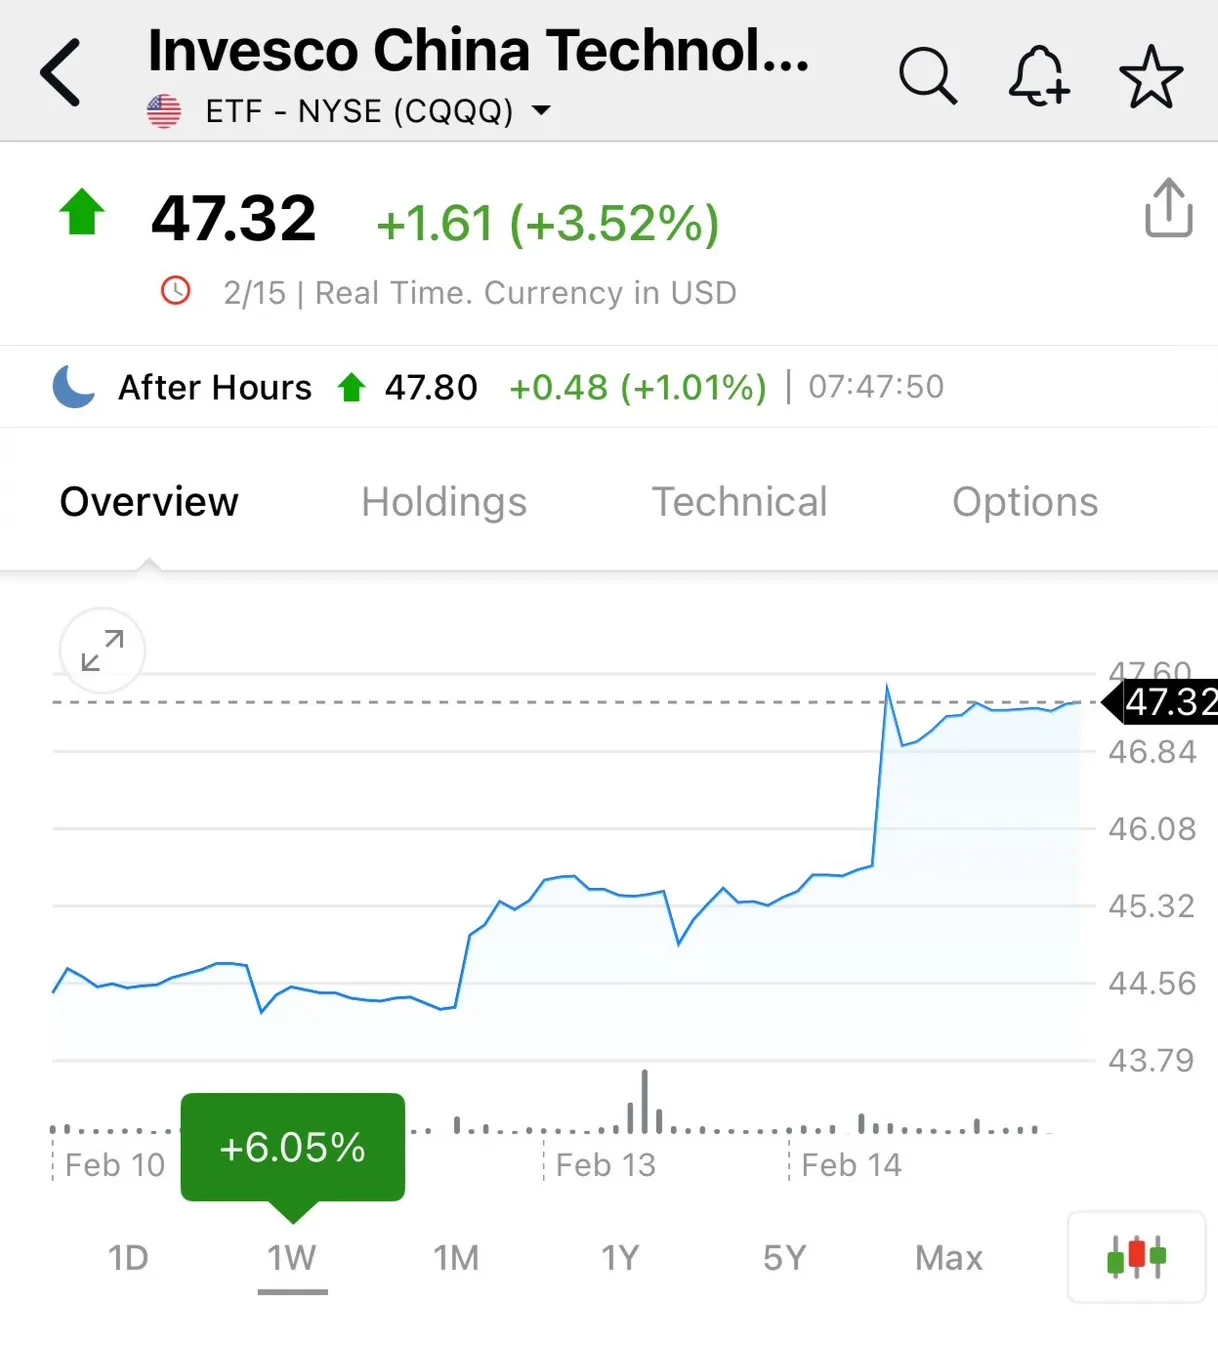Image resolution: width=1218 pixels, height=1345 pixels.
Task: Tap the After Hours price 47.80
Action: (431, 387)
